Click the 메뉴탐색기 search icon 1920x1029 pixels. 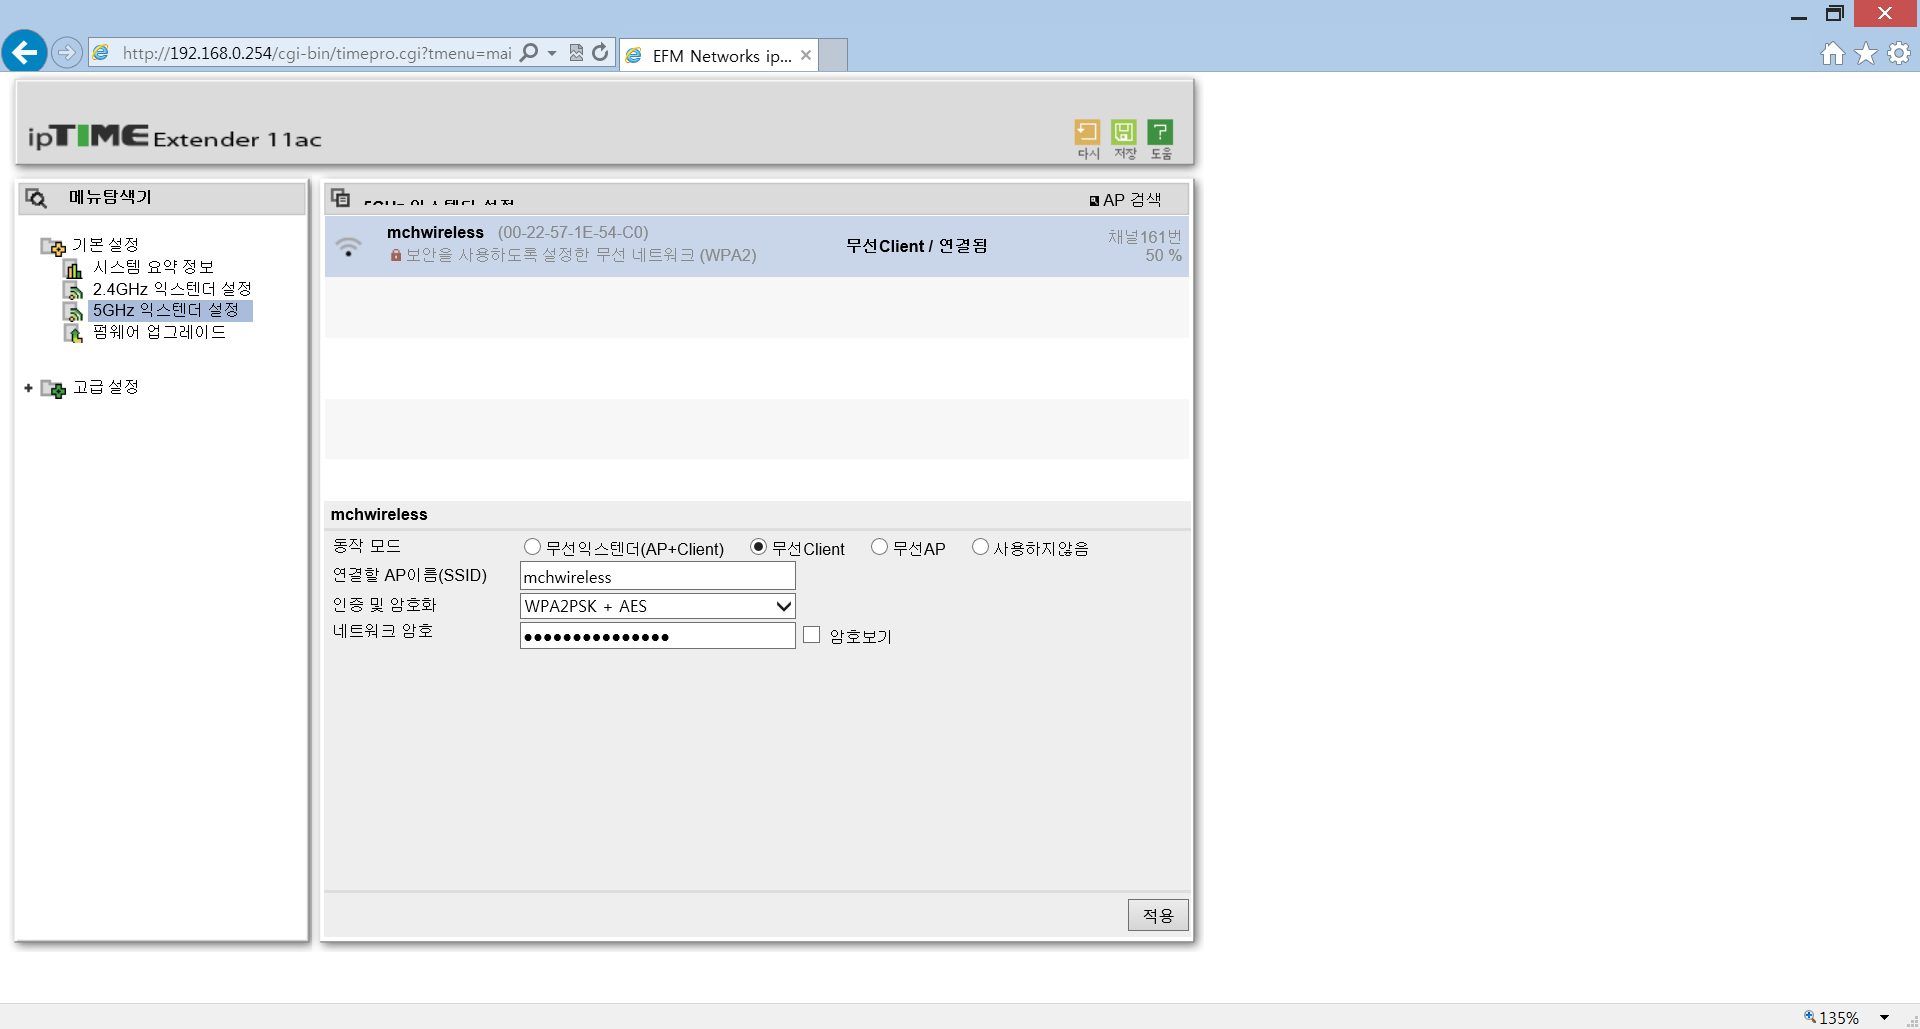36,198
